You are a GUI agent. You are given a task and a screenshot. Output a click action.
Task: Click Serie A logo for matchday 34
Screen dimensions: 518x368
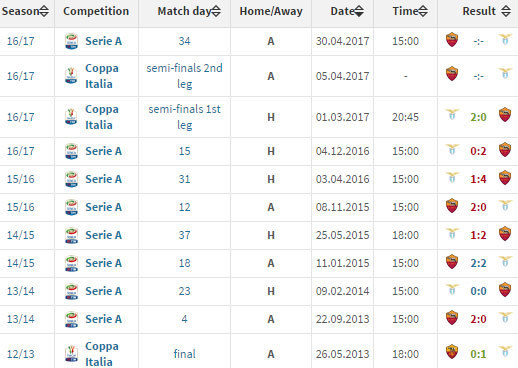[x=71, y=41]
